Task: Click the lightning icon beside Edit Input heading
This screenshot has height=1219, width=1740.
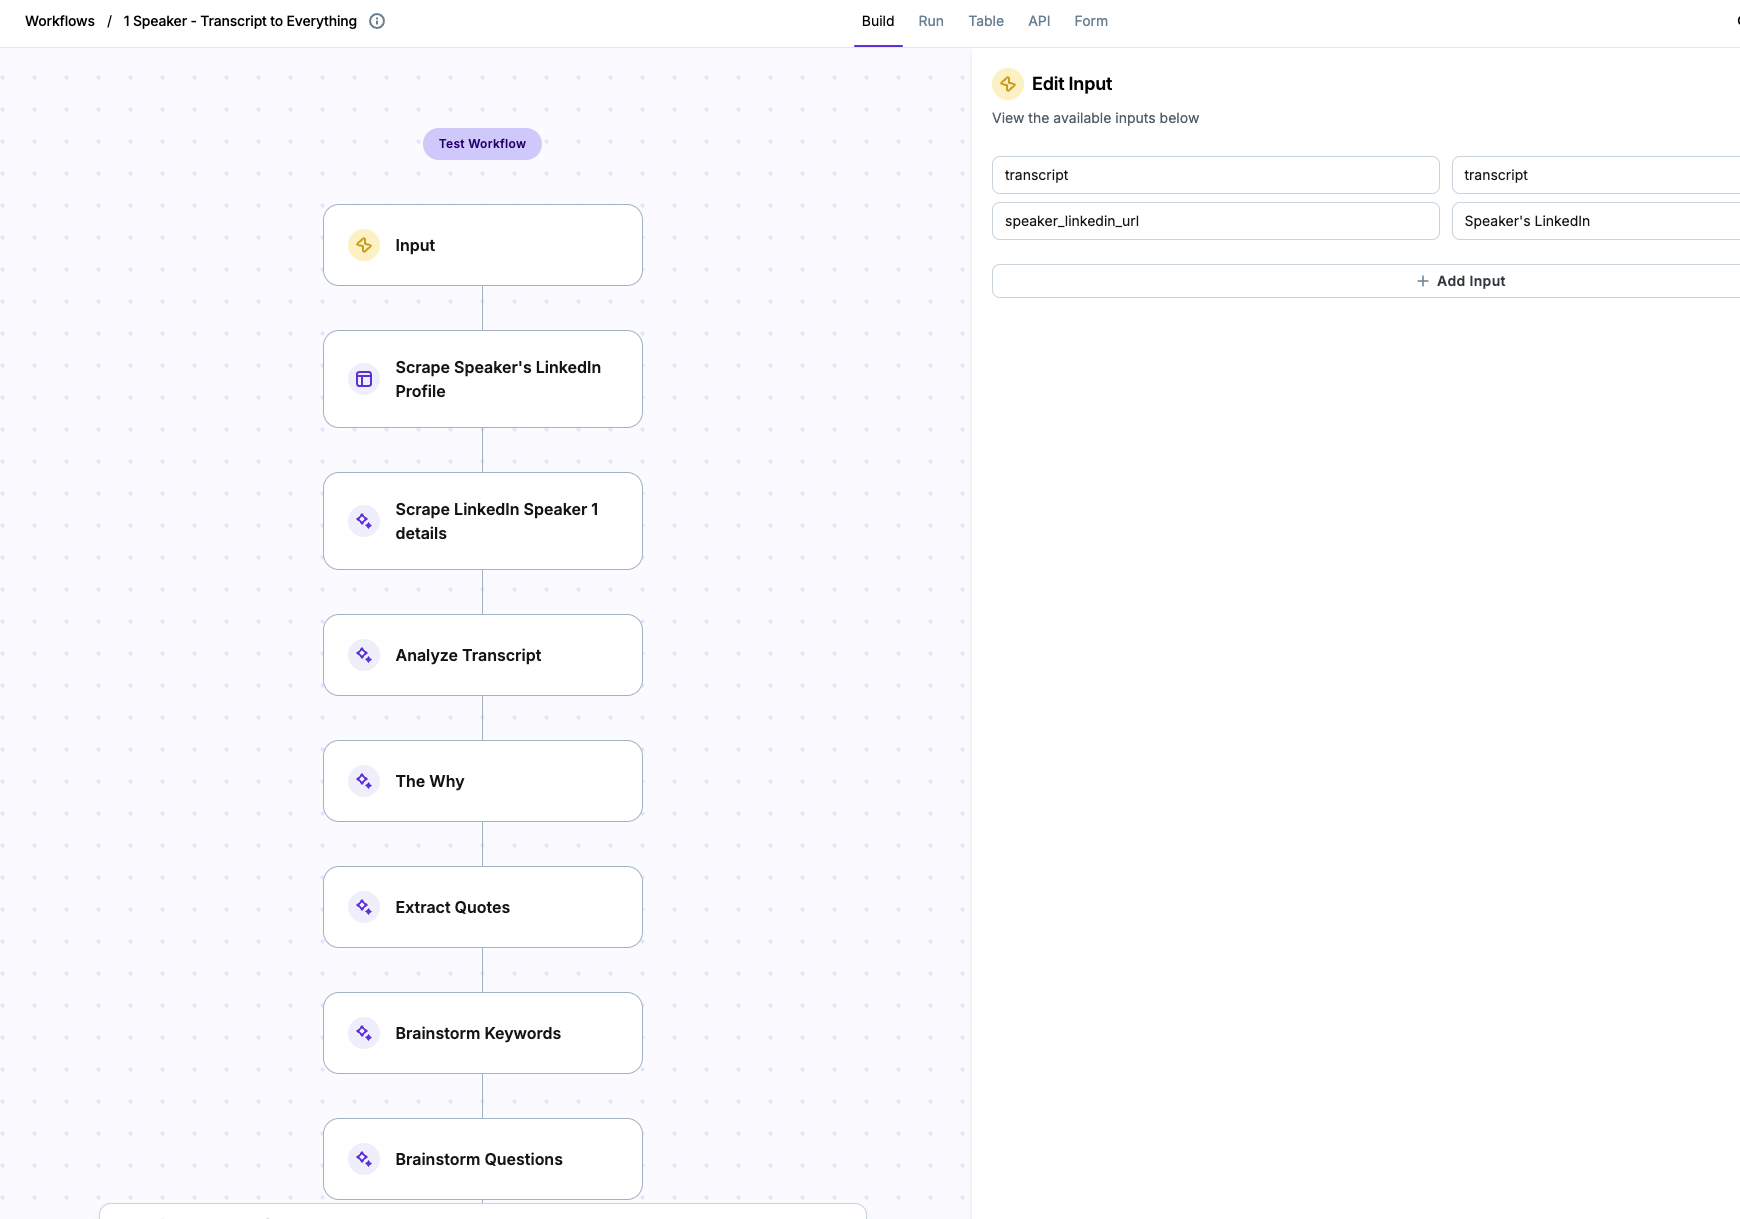Action: click(x=1008, y=84)
